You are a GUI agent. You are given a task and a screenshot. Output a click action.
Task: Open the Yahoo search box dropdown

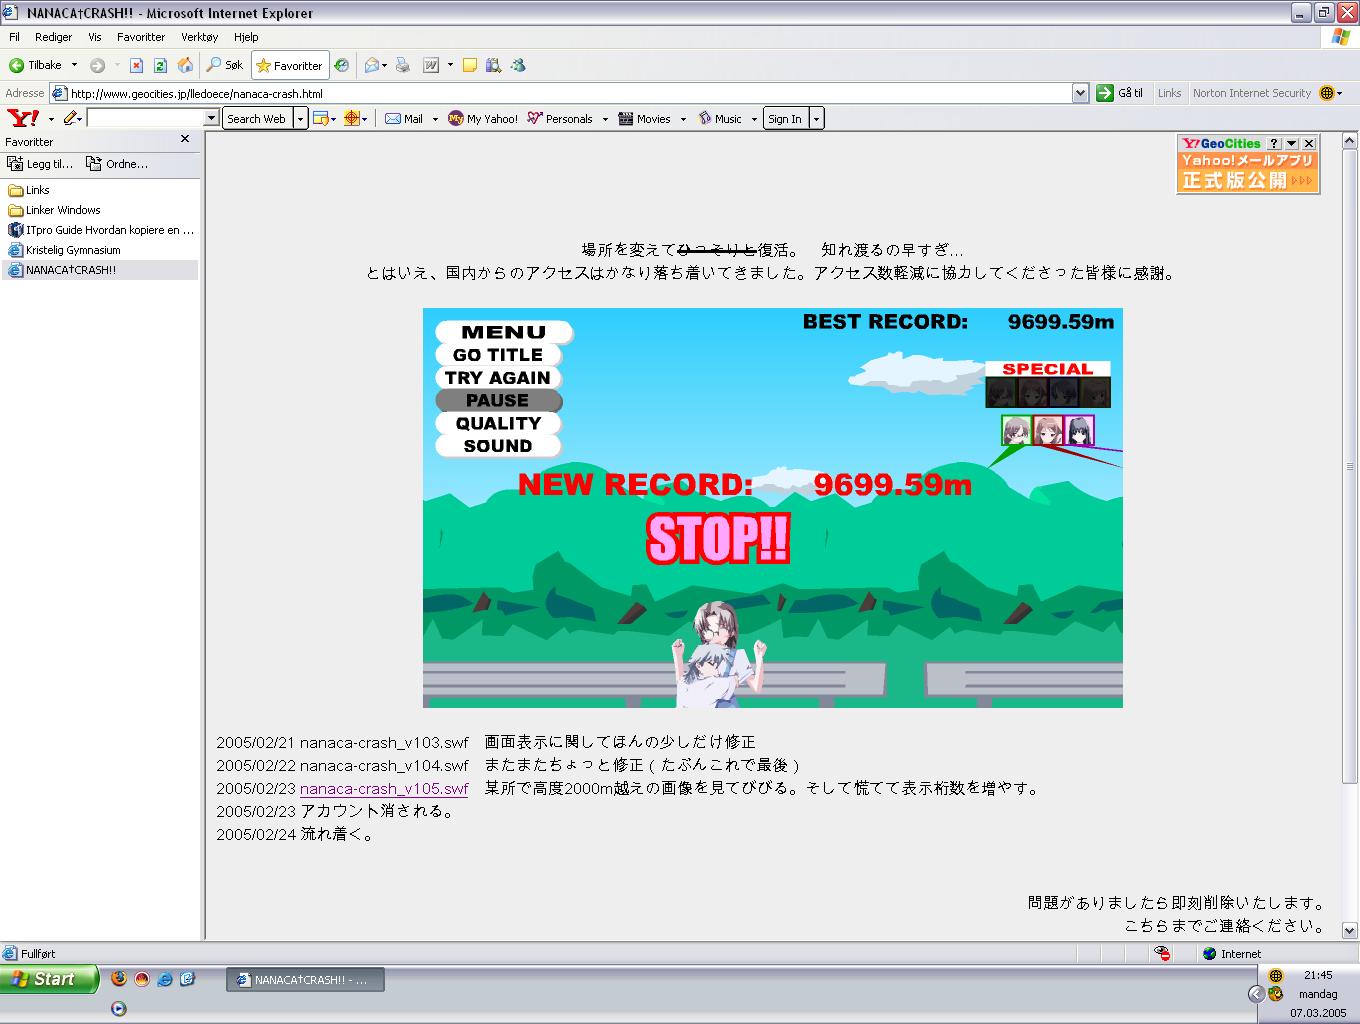coord(211,118)
